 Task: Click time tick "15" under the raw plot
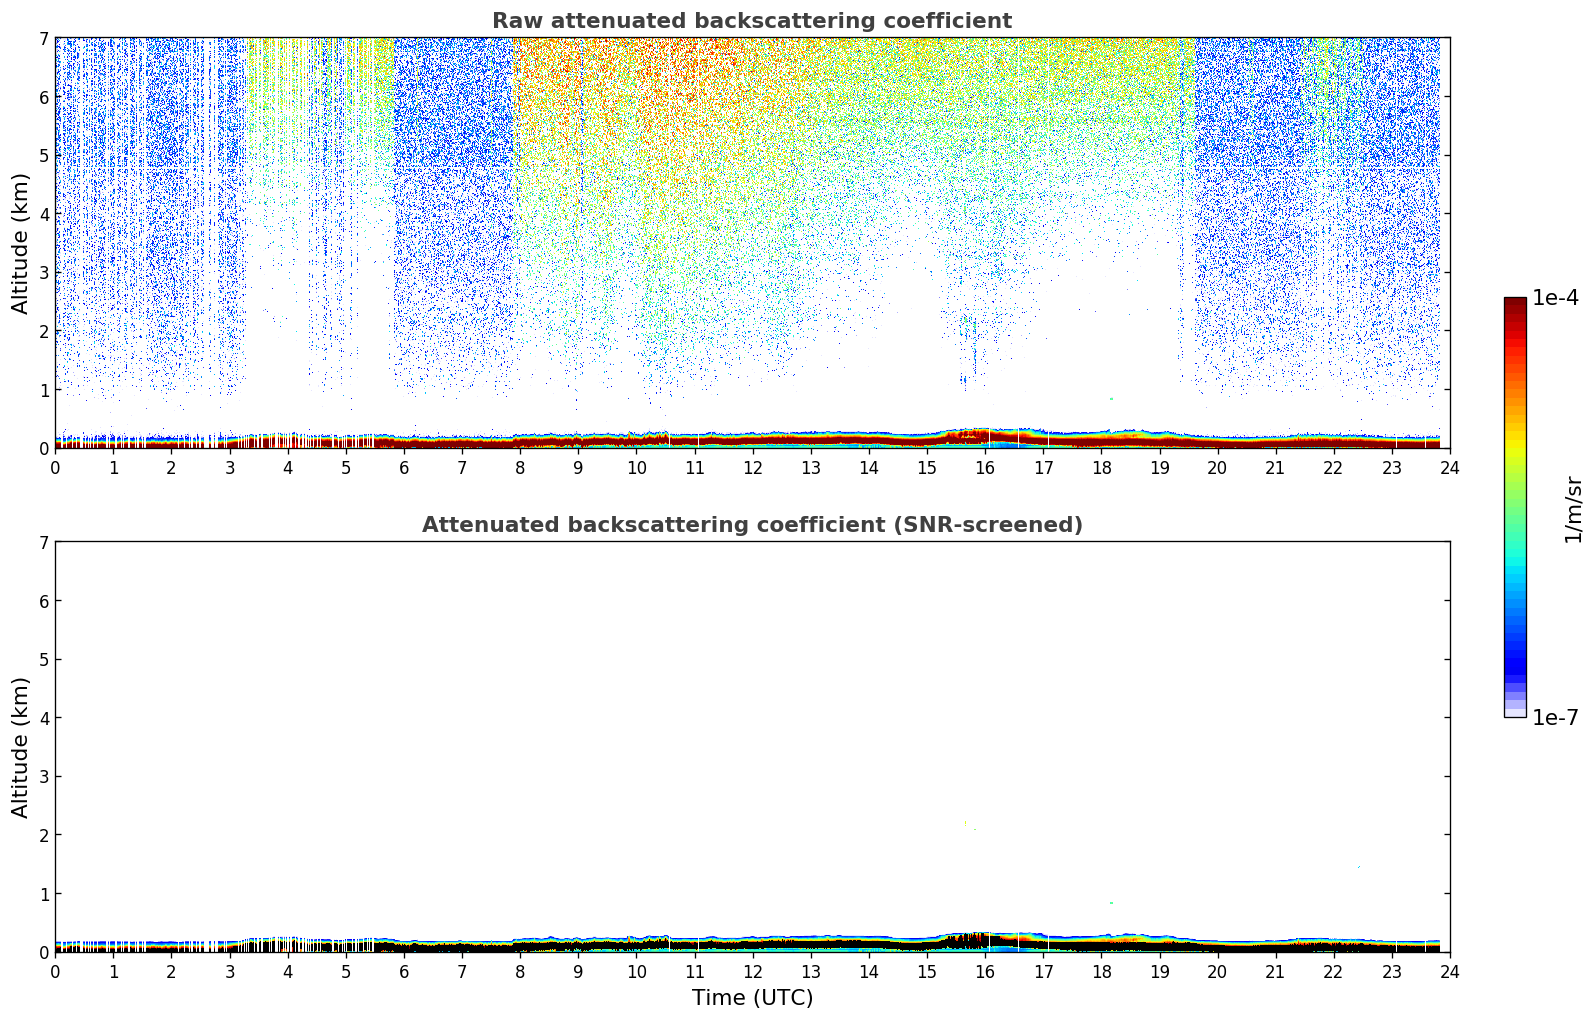coord(927,467)
